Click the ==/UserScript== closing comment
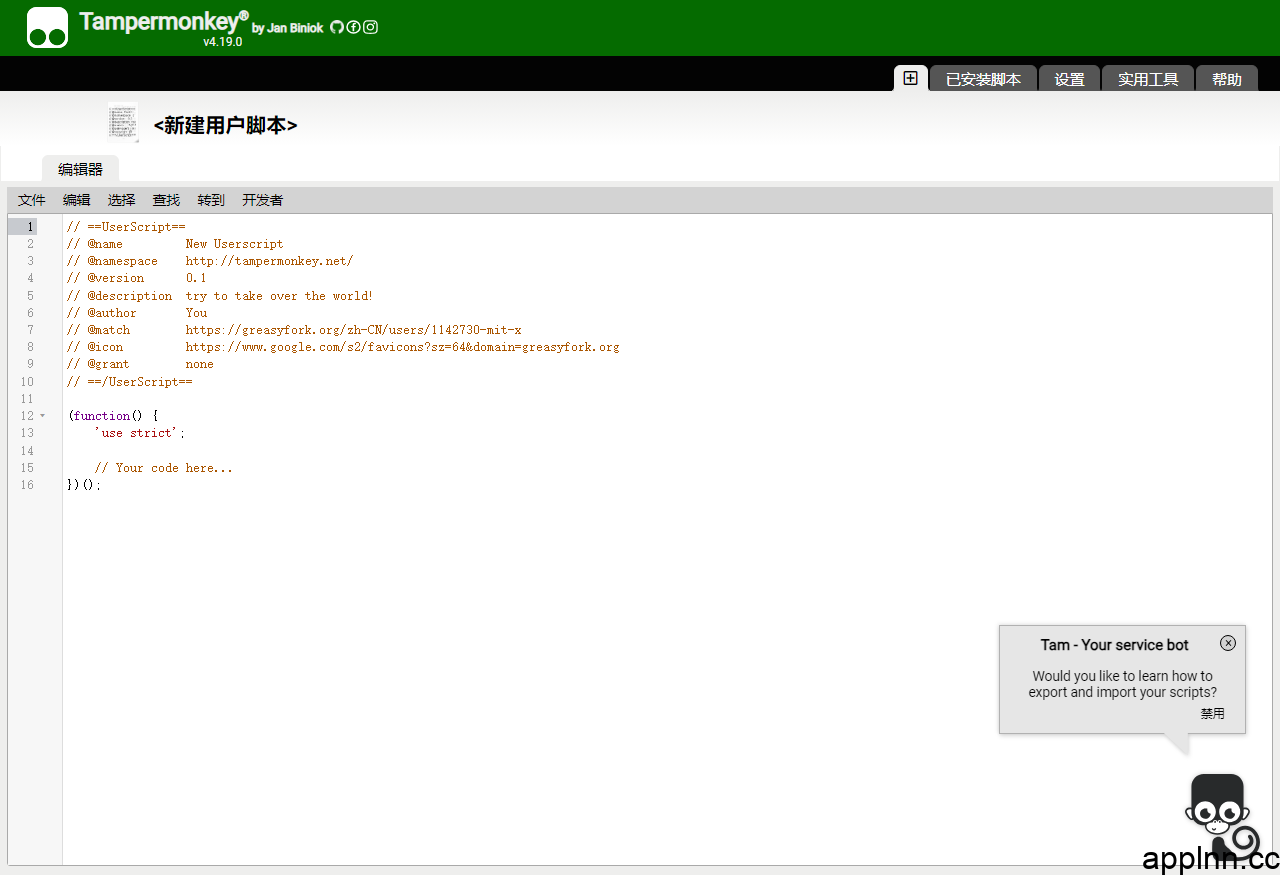The image size is (1280, 875). [130, 382]
